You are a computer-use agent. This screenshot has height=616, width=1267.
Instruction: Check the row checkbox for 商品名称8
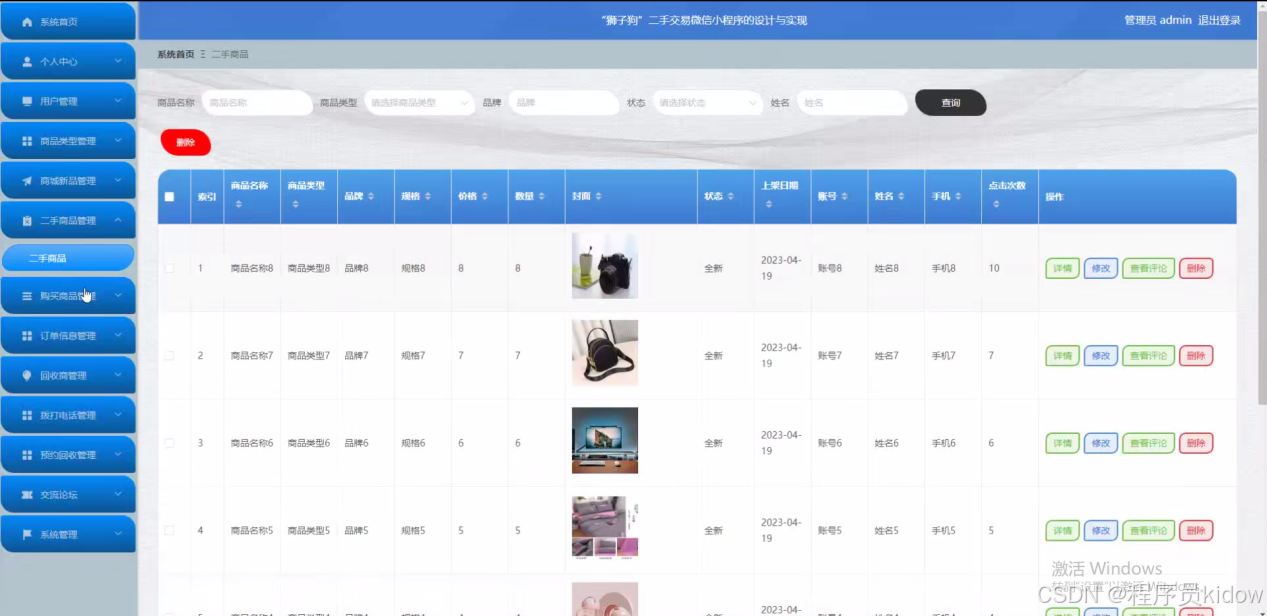169,268
